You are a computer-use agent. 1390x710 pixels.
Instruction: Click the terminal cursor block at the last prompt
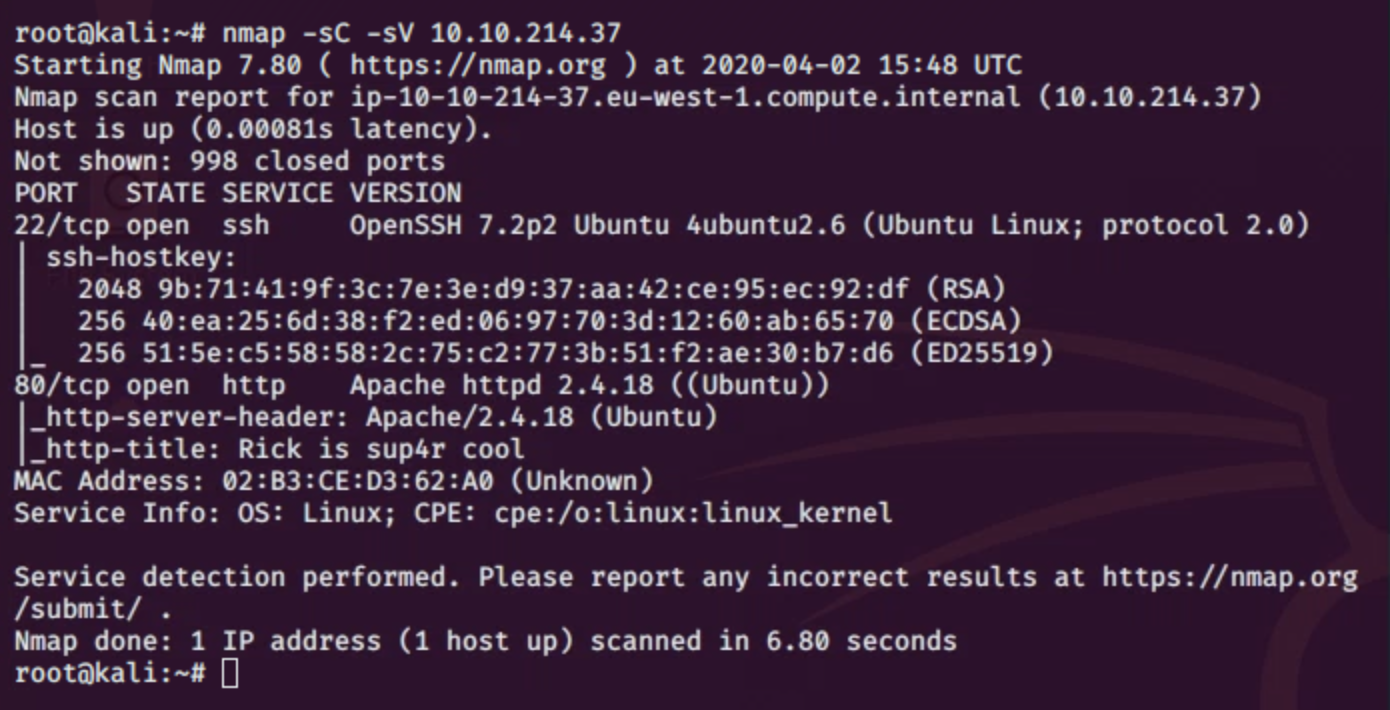(230, 673)
